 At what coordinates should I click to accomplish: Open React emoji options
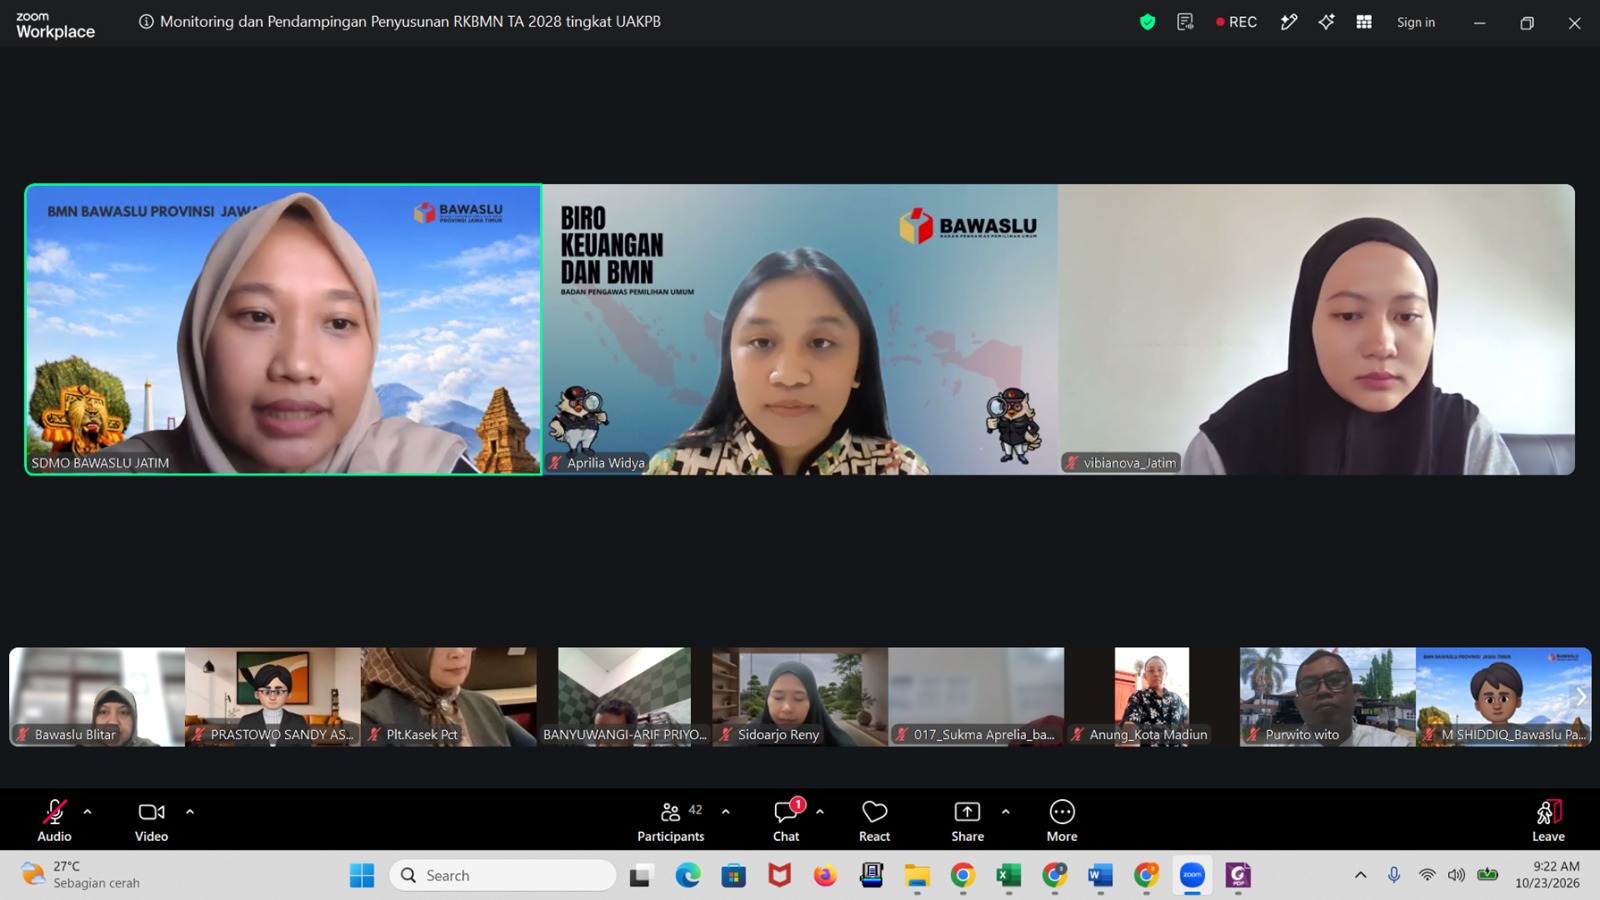pyautogui.click(x=874, y=821)
